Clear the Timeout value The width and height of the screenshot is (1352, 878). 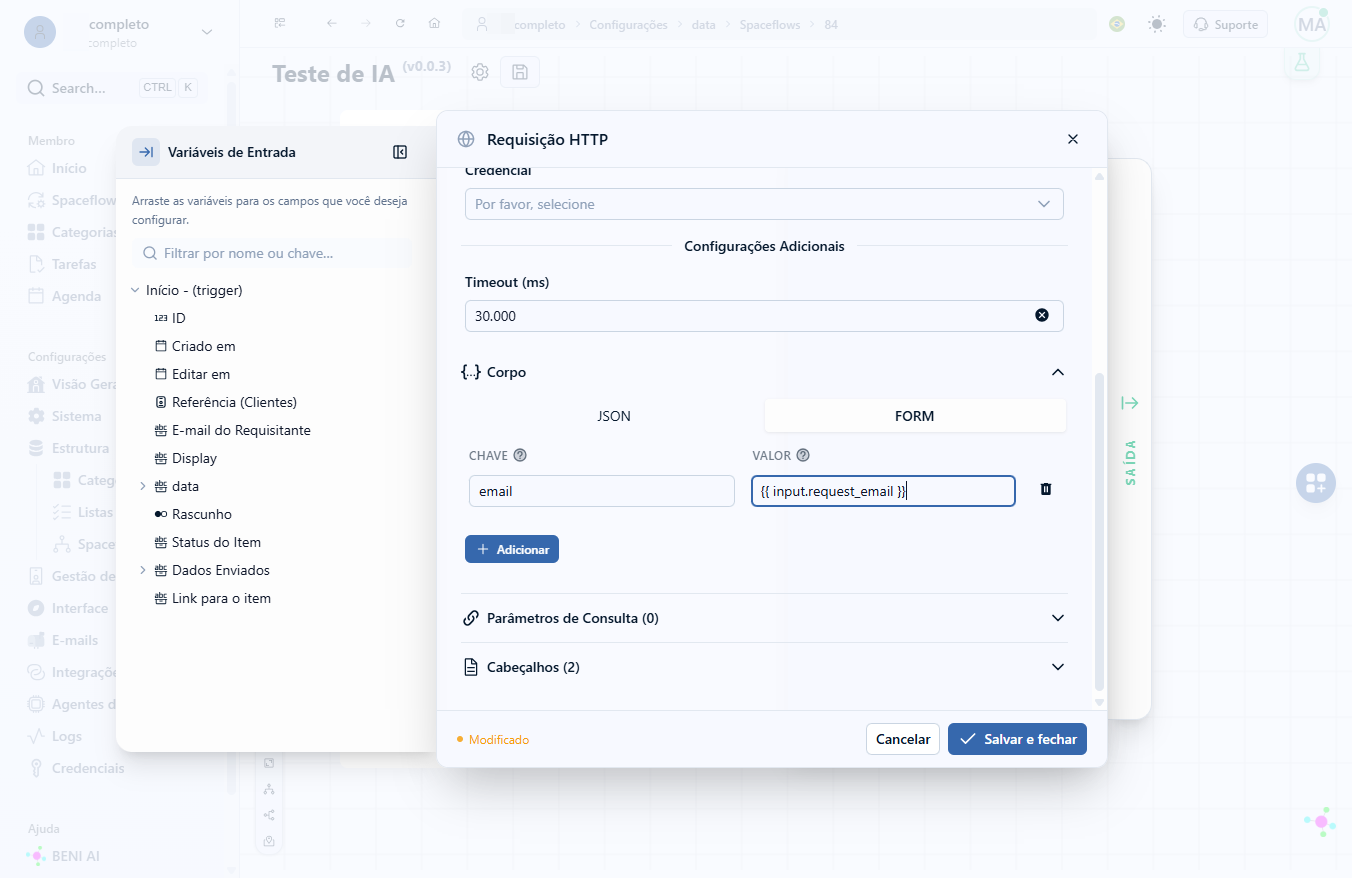click(x=1042, y=315)
